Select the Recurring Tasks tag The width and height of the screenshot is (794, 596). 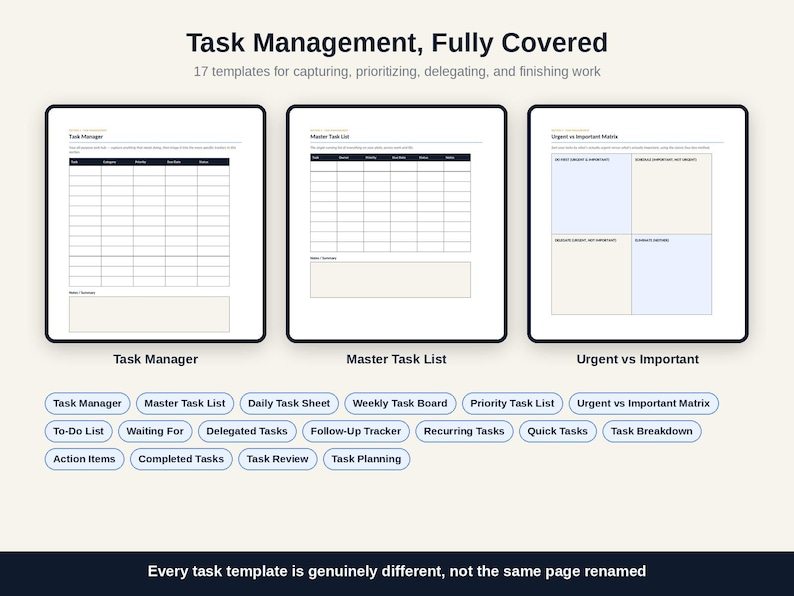click(x=464, y=431)
